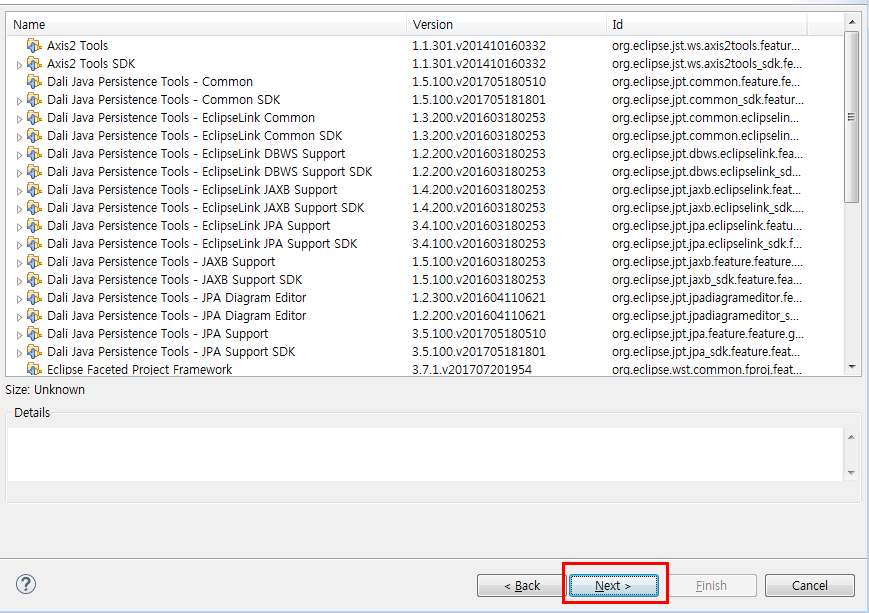The image size is (869, 613).
Task: Select the Dali JPA Support feature icon
Action: pyautogui.click(x=34, y=334)
